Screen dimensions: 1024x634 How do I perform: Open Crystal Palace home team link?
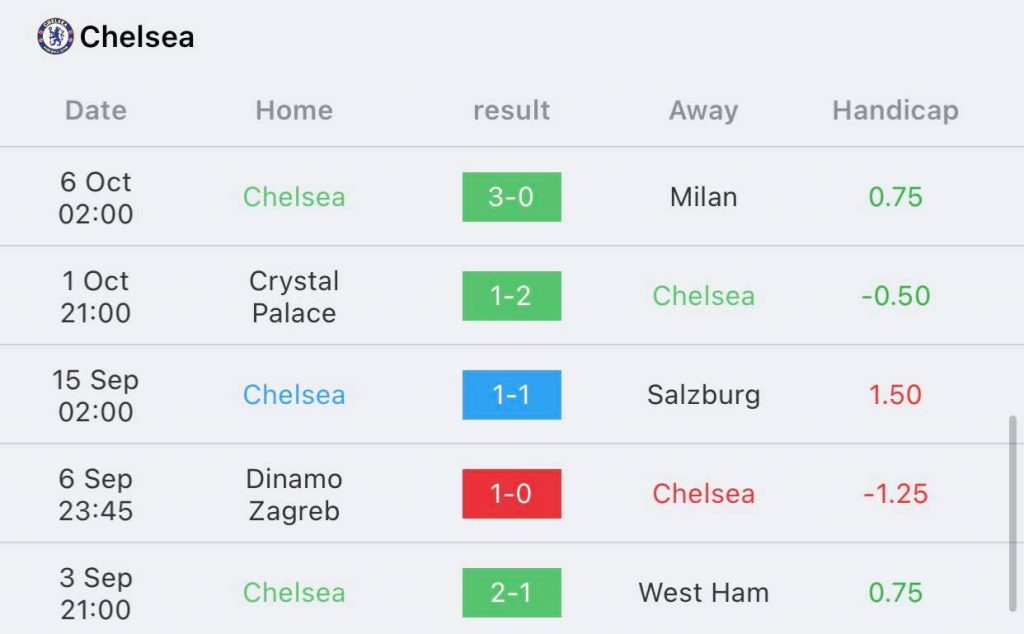pyautogui.click(x=294, y=296)
